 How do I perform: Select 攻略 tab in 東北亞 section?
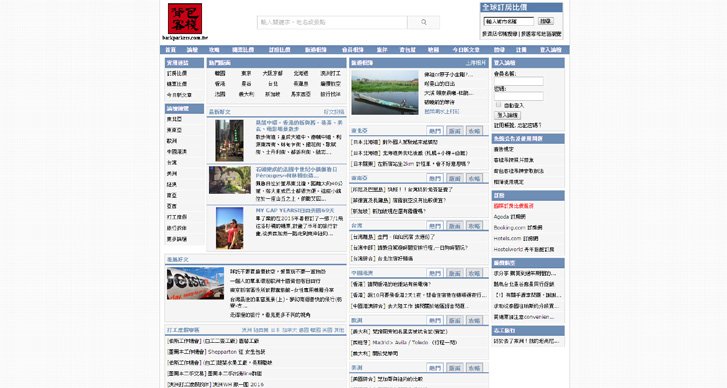(x=474, y=131)
